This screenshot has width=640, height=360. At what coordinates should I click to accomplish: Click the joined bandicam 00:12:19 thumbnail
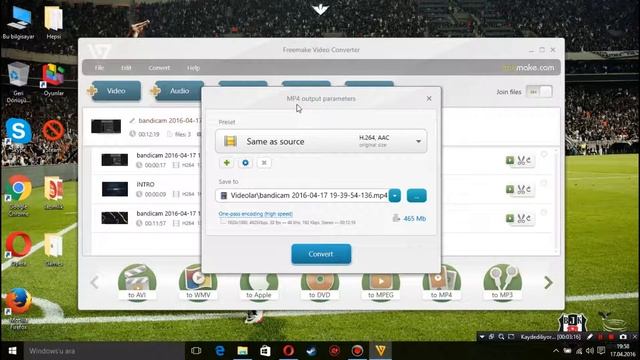pyautogui.click(x=106, y=126)
